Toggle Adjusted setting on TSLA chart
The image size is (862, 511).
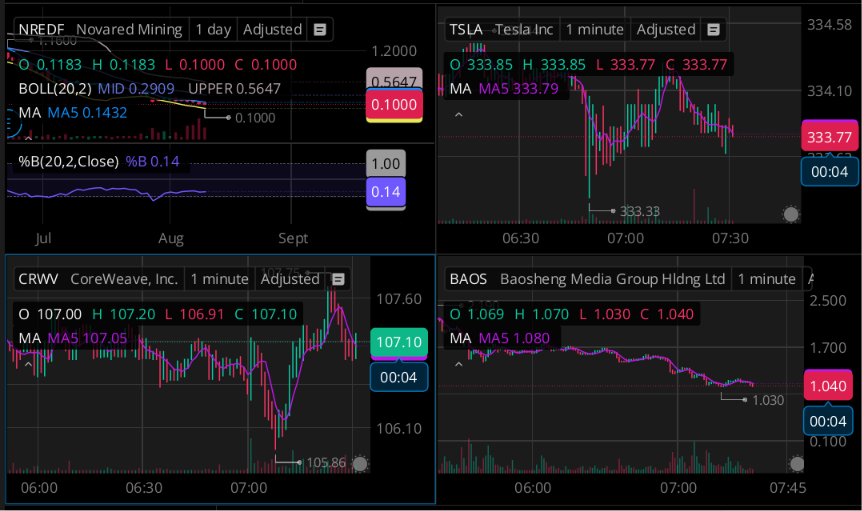(666, 30)
